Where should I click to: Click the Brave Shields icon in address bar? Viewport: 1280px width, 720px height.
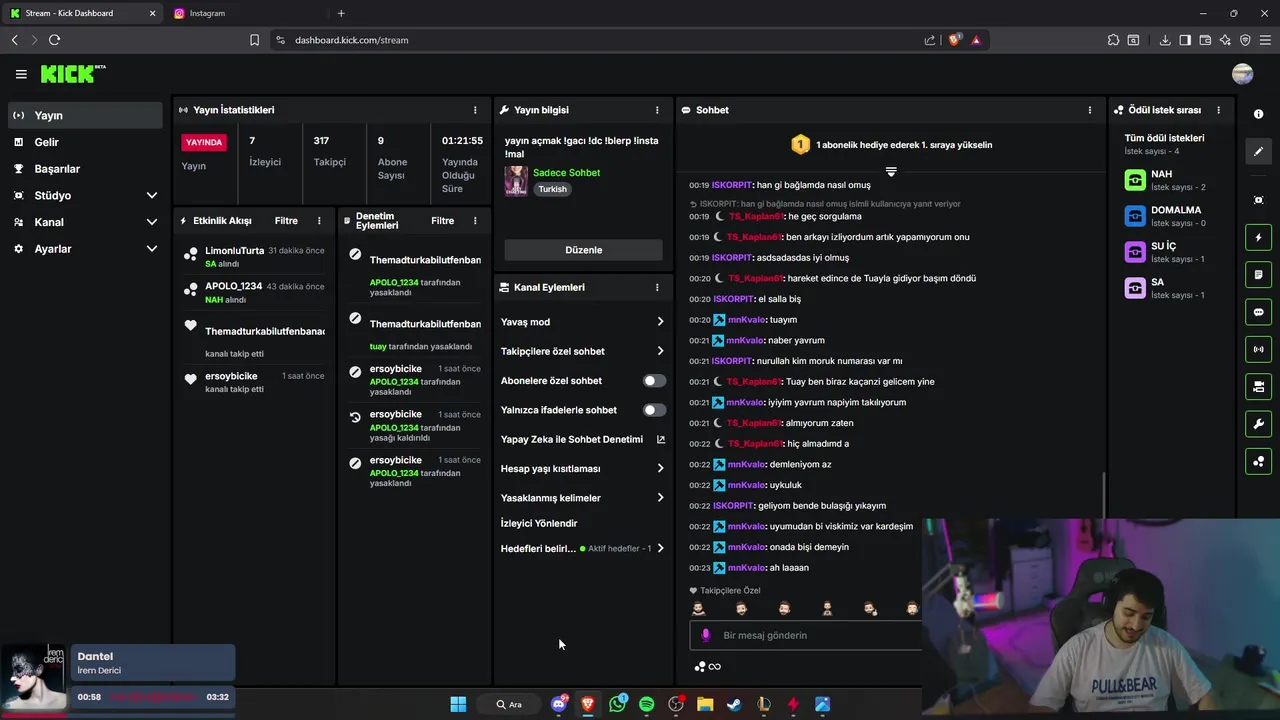click(954, 40)
